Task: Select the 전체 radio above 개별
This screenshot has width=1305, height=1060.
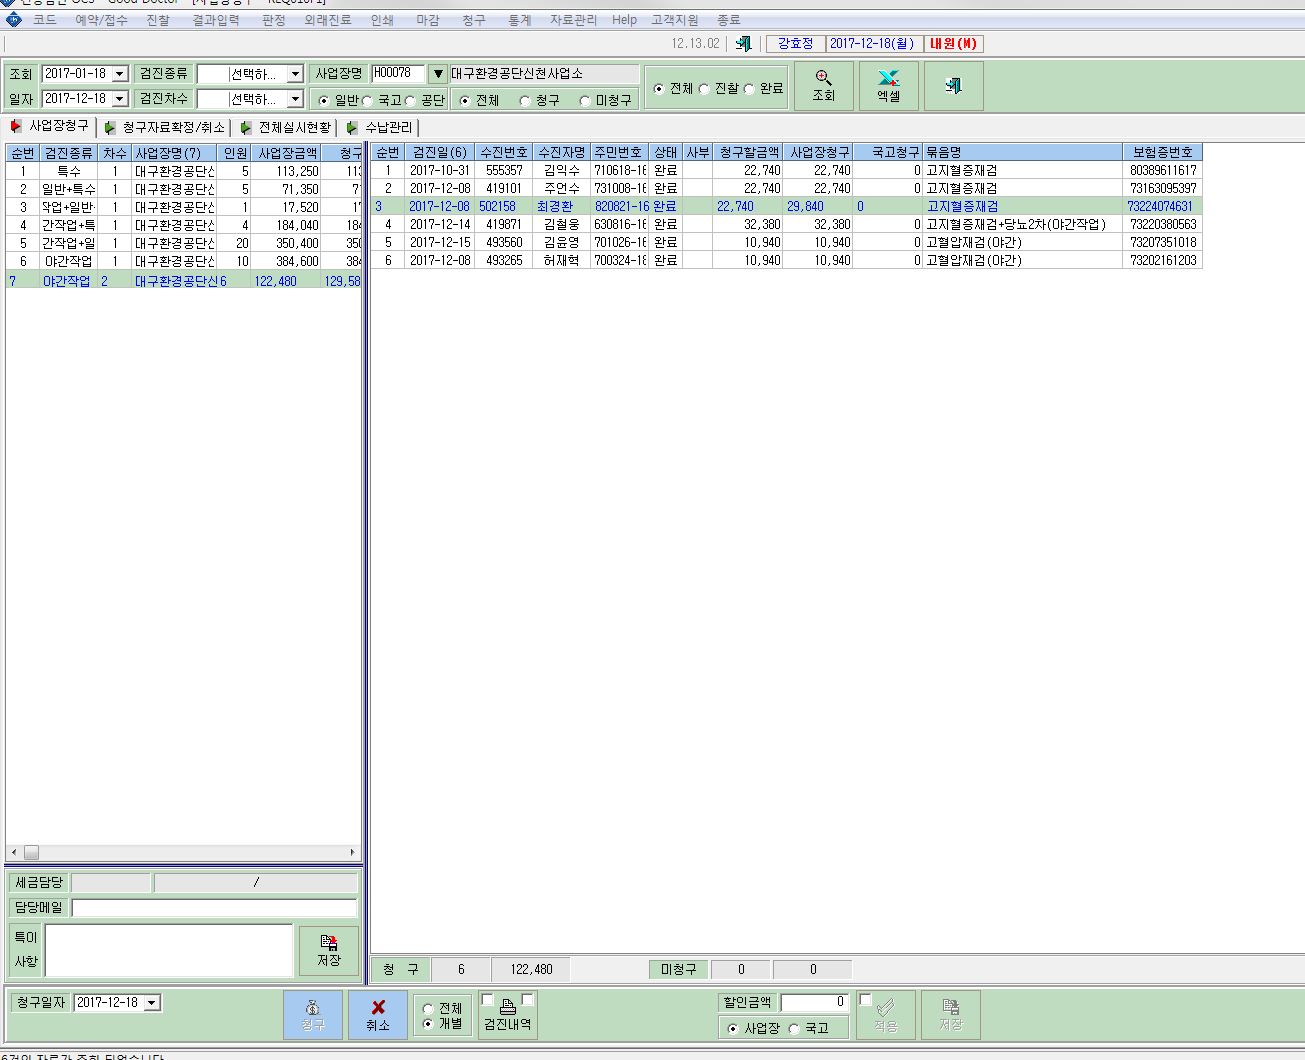Action: 428,1009
